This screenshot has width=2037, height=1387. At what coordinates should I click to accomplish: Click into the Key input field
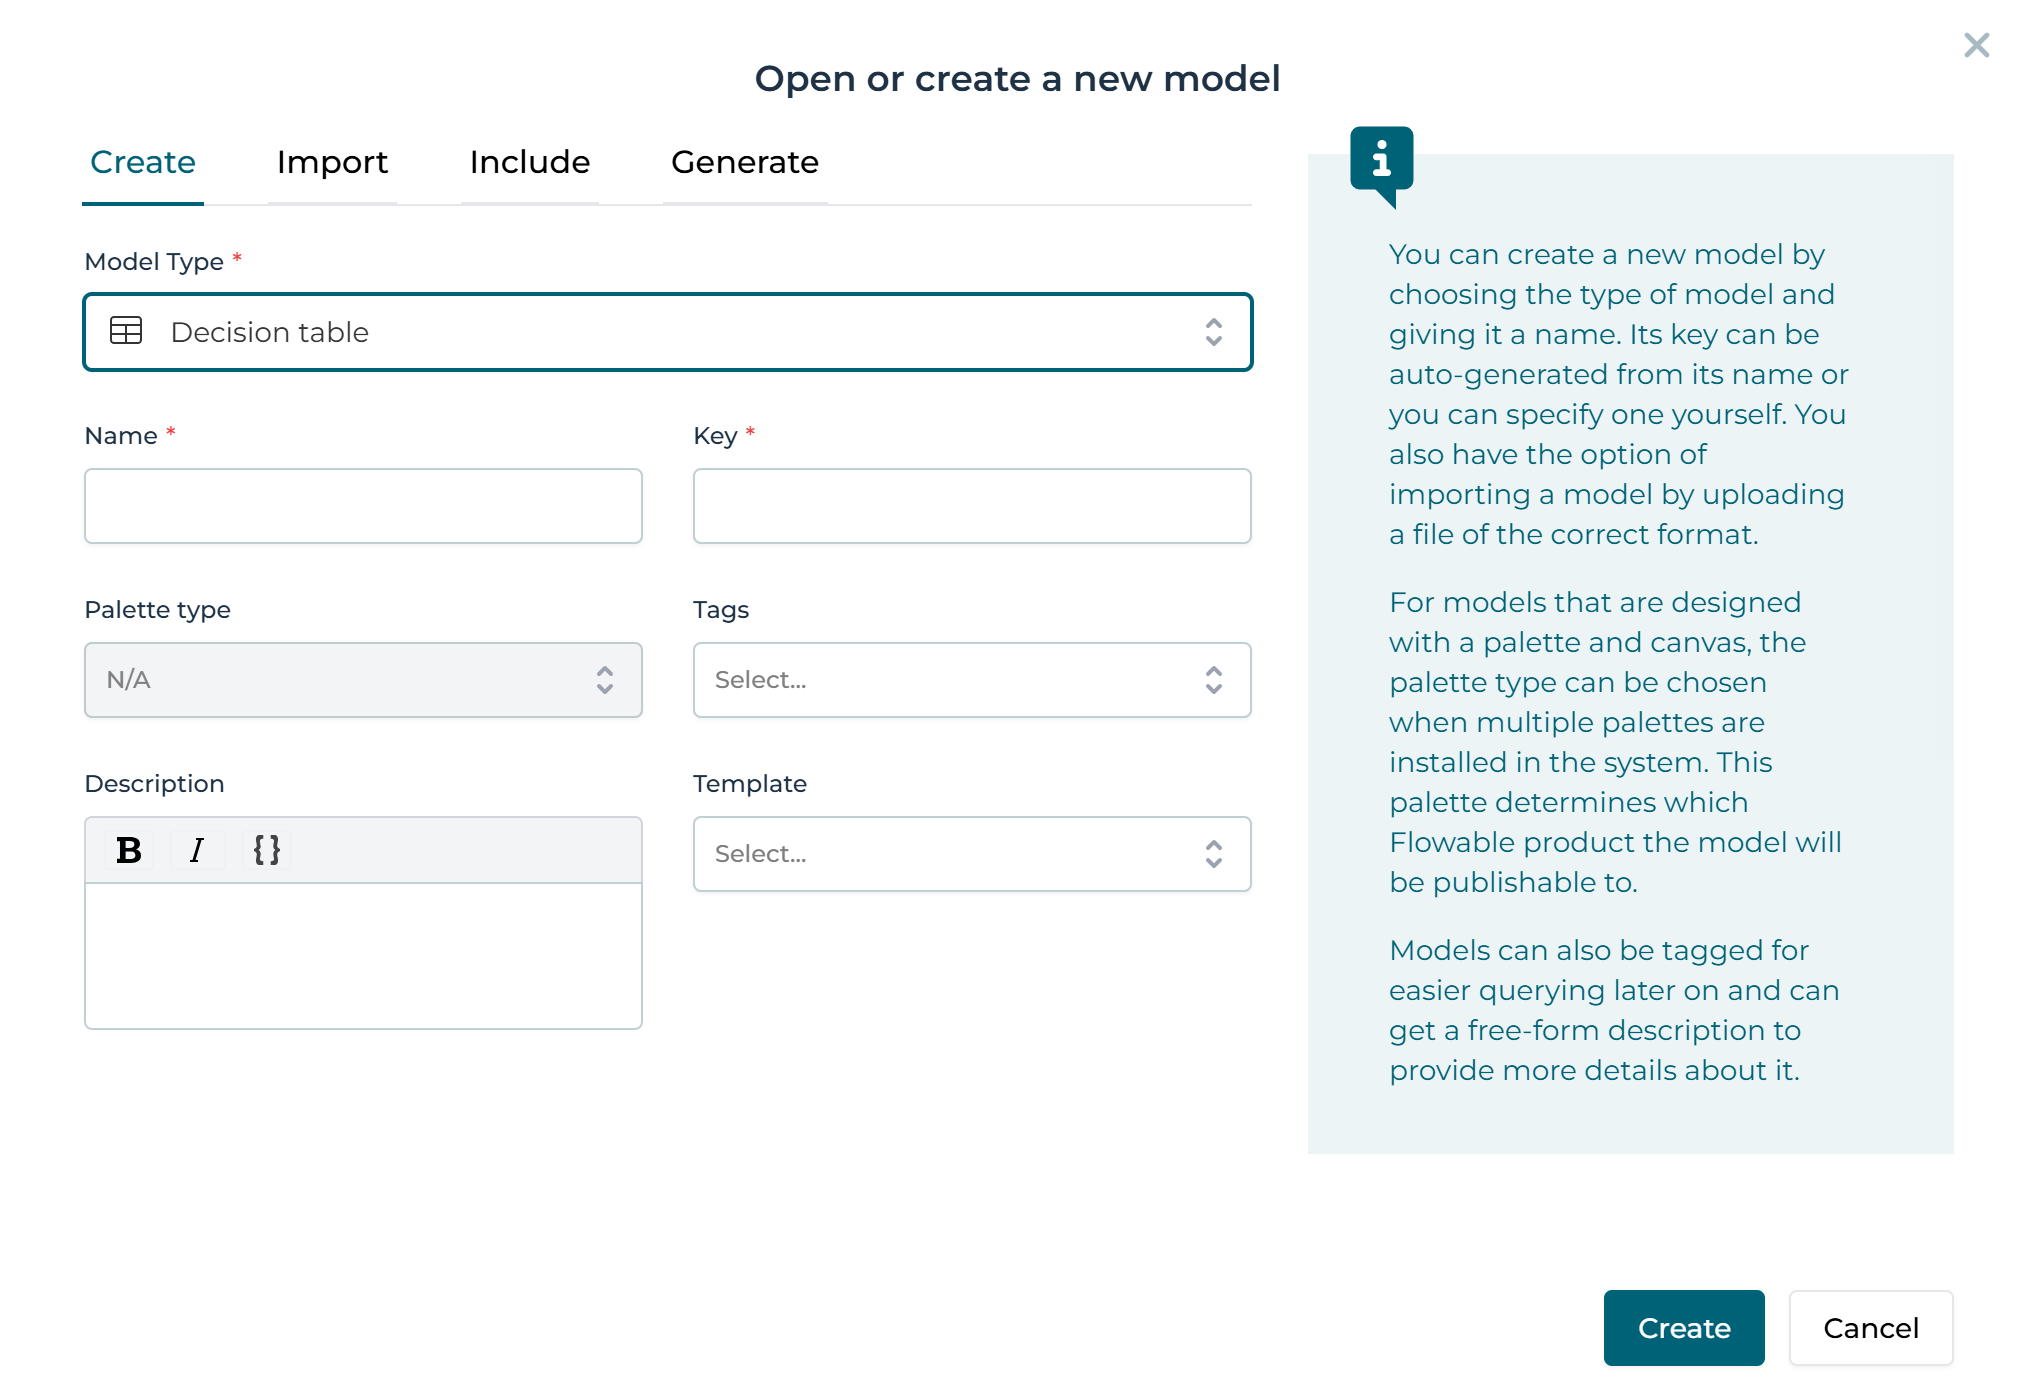point(971,506)
